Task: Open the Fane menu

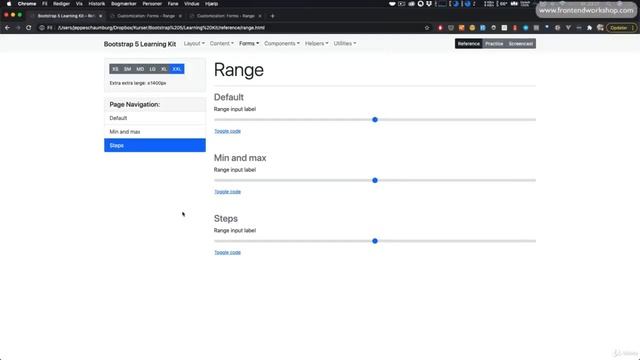Action: coord(173,4)
